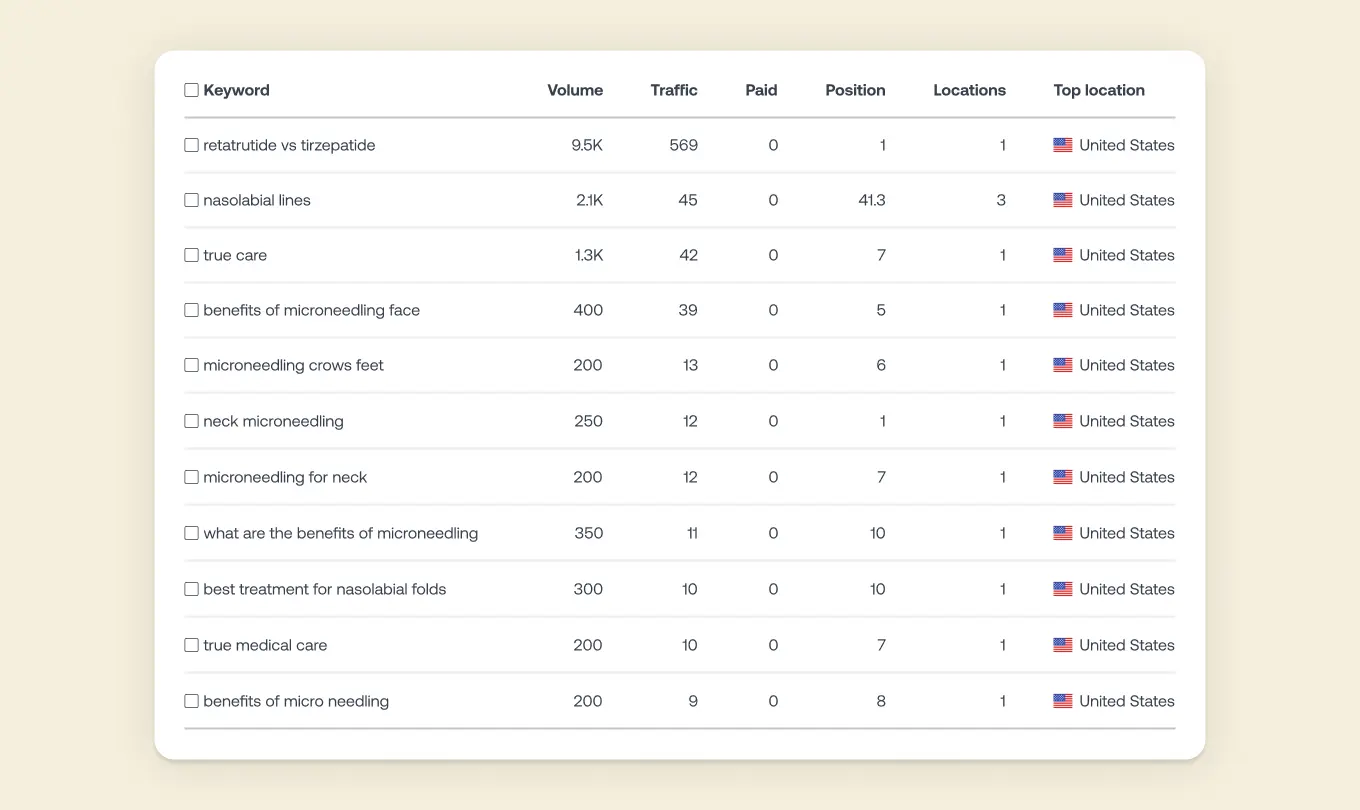Select all keywords using the header checkbox
1360x810 pixels.
pos(191,90)
